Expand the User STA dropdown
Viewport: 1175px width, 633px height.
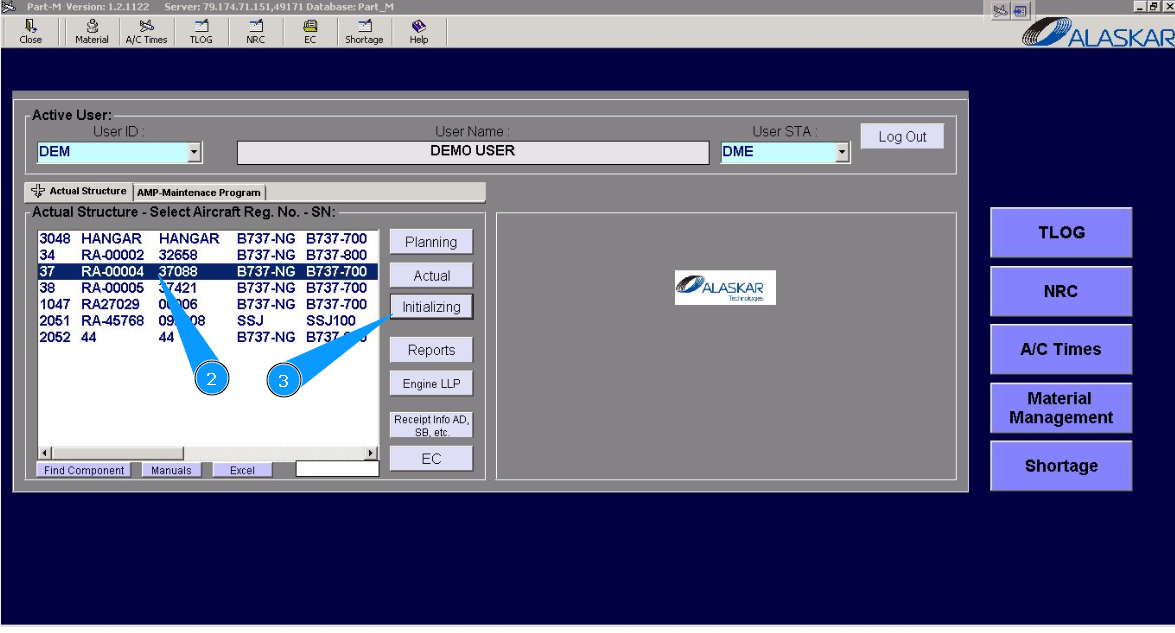tap(842, 152)
